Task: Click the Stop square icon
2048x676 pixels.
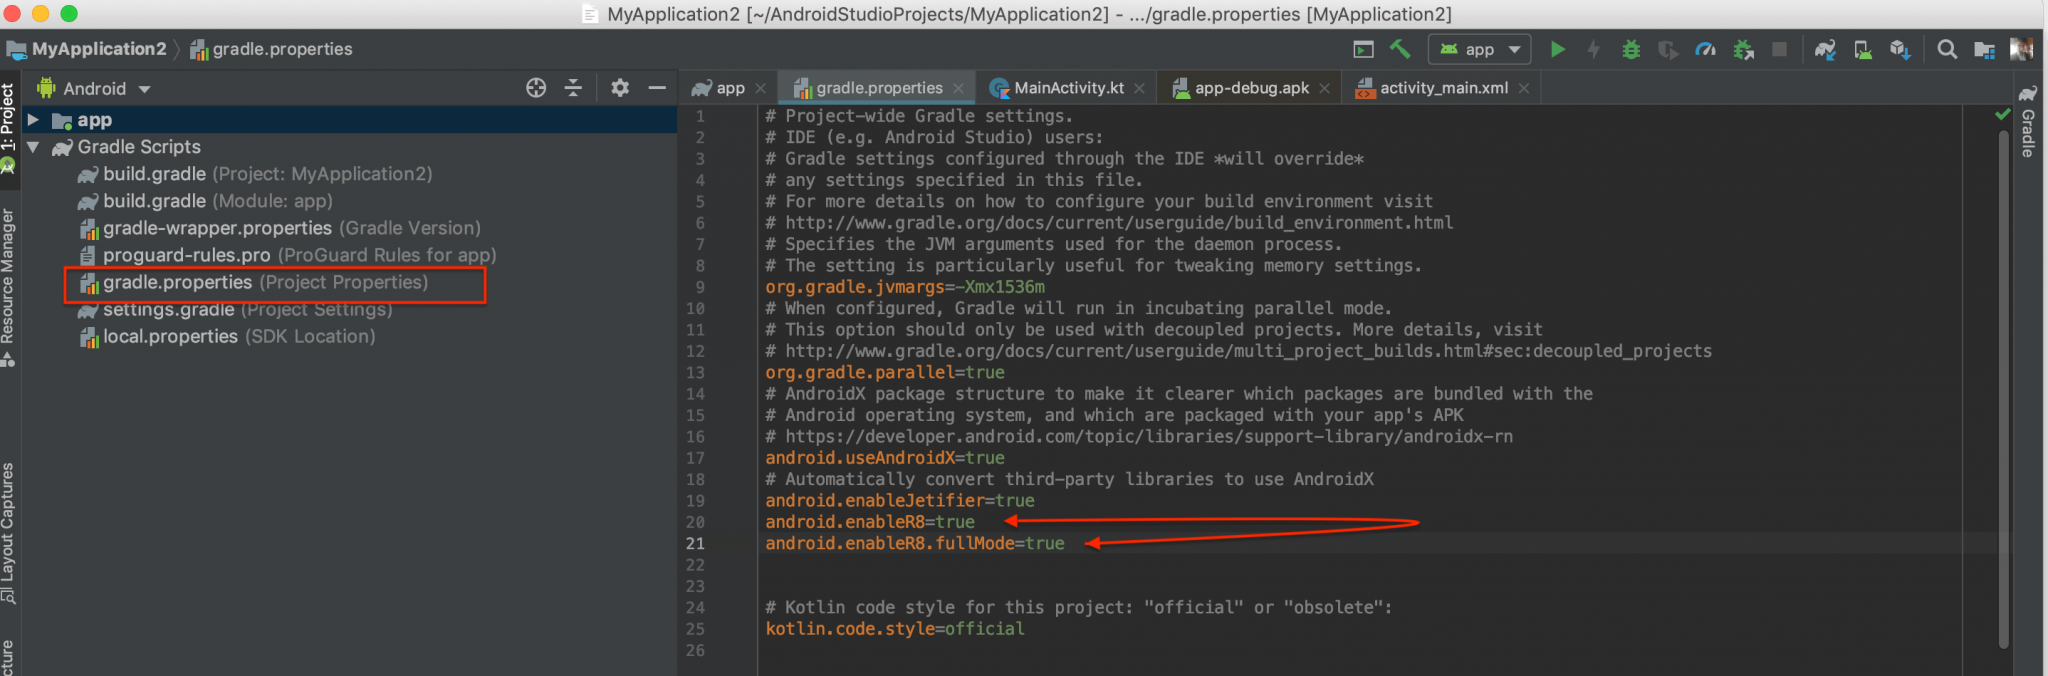Action: point(1779,49)
